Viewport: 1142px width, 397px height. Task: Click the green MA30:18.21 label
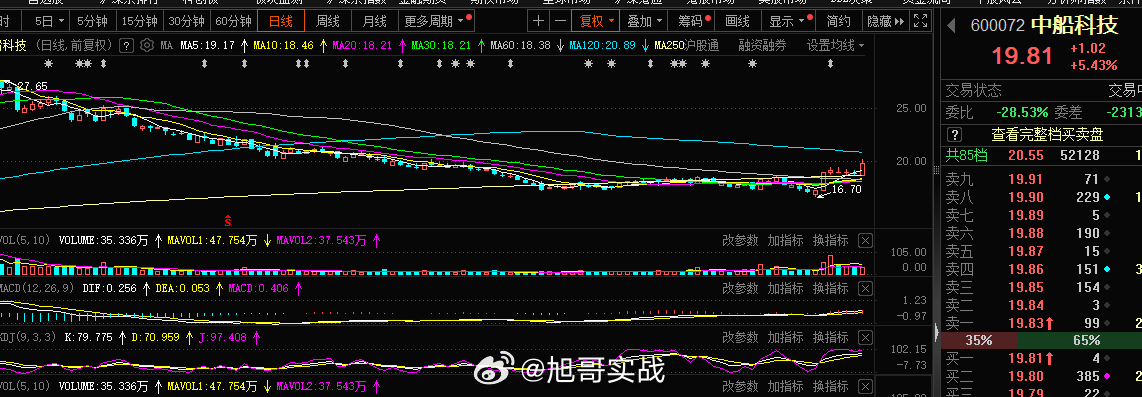(x=441, y=46)
